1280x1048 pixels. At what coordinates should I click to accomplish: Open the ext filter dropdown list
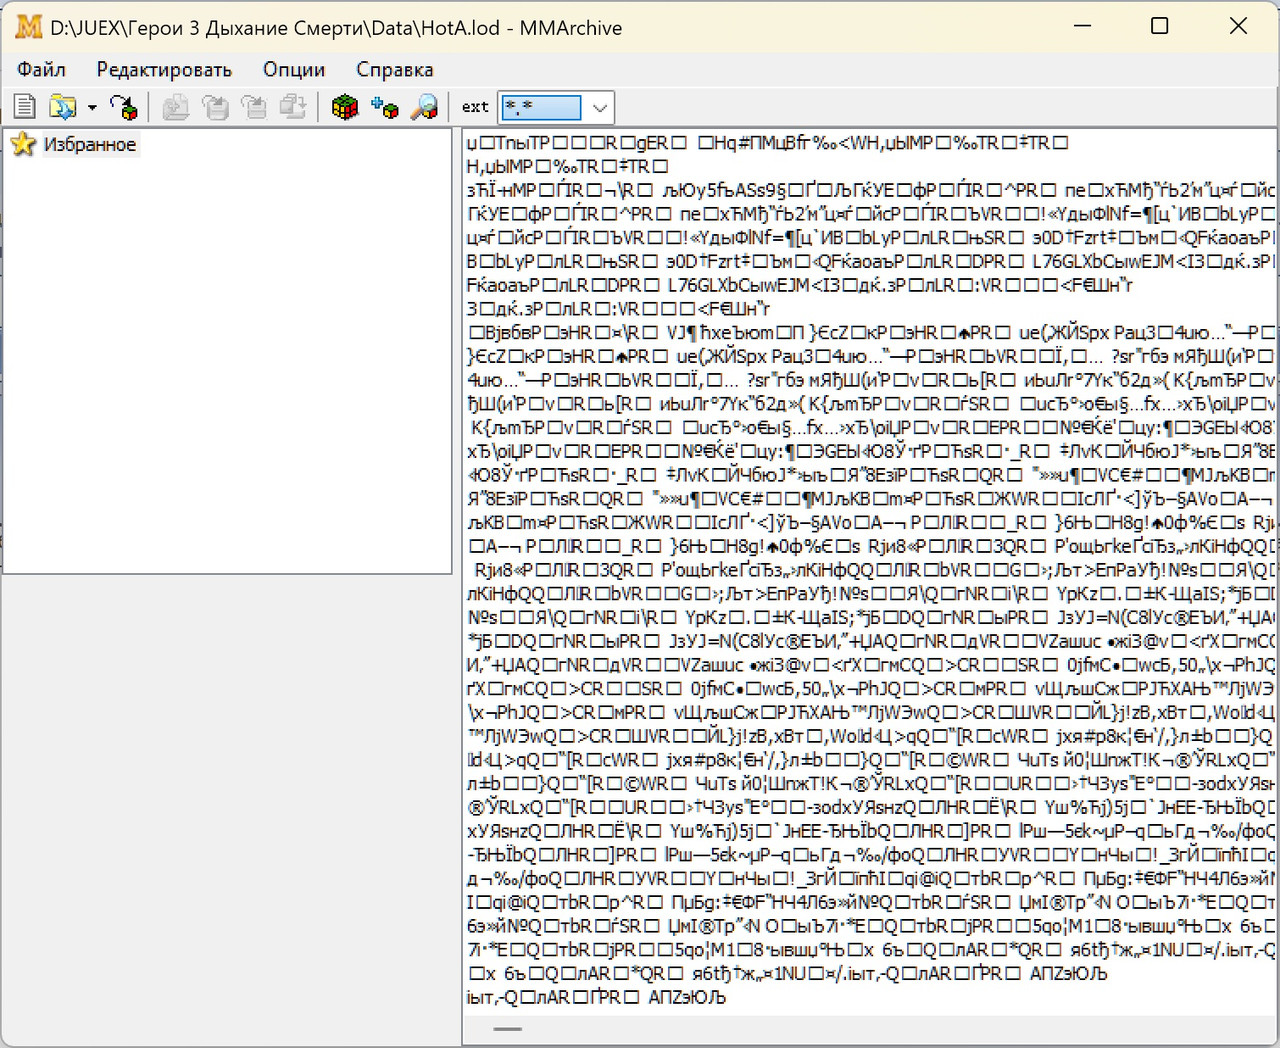tap(600, 107)
